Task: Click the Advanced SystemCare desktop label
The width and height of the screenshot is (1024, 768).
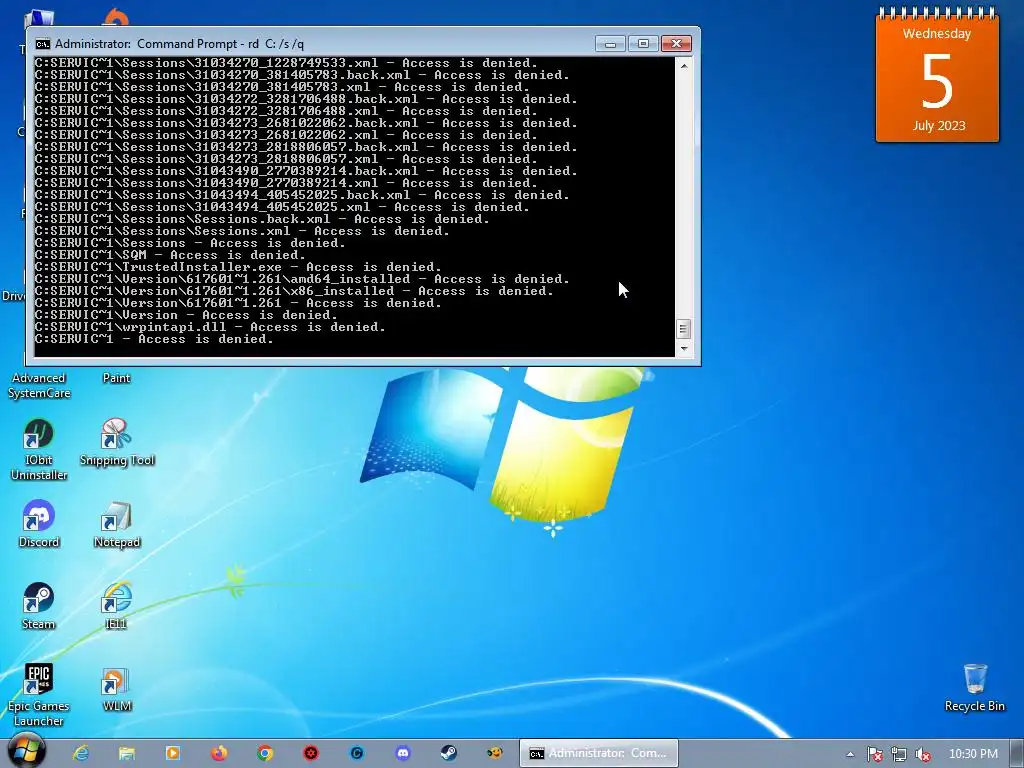Action: pos(39,385)
